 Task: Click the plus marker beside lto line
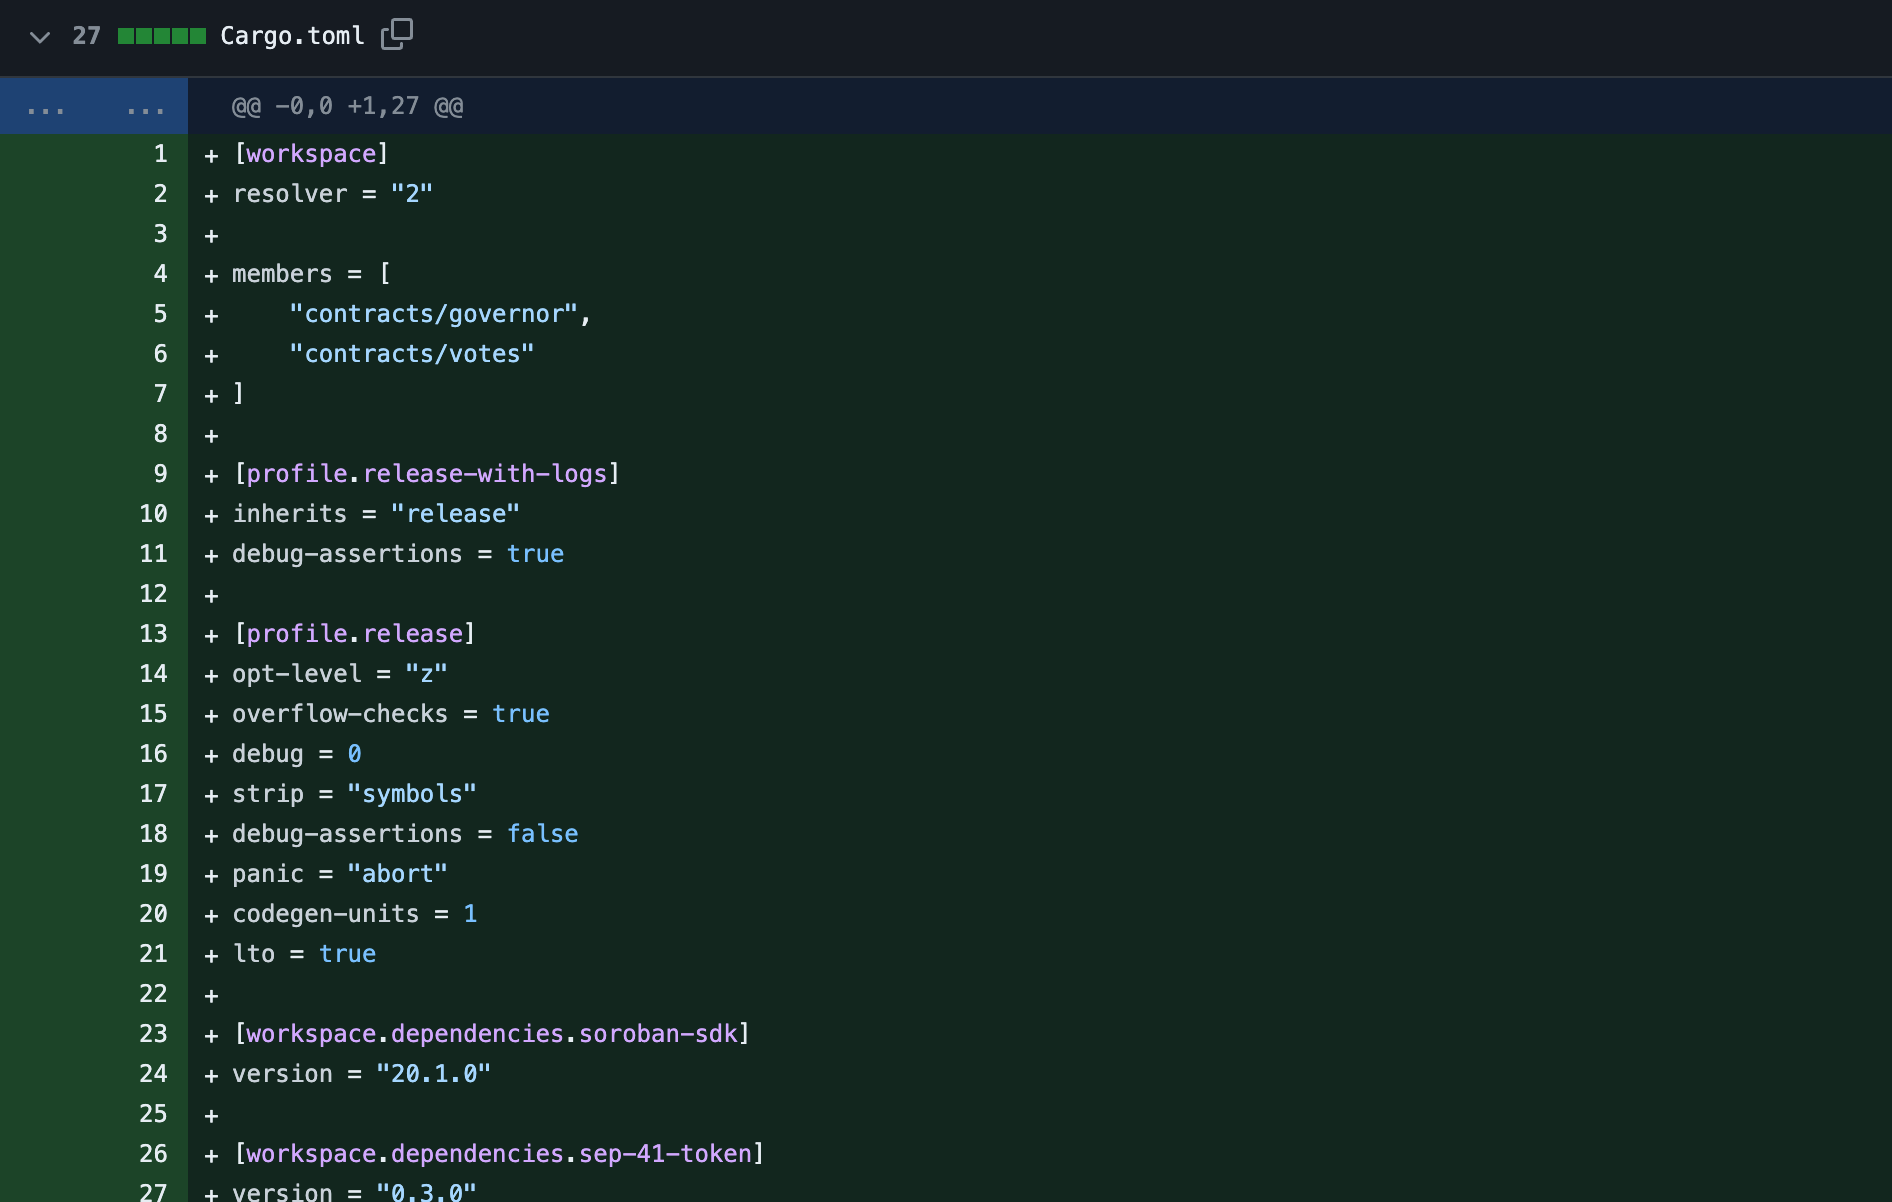point(210,954)
